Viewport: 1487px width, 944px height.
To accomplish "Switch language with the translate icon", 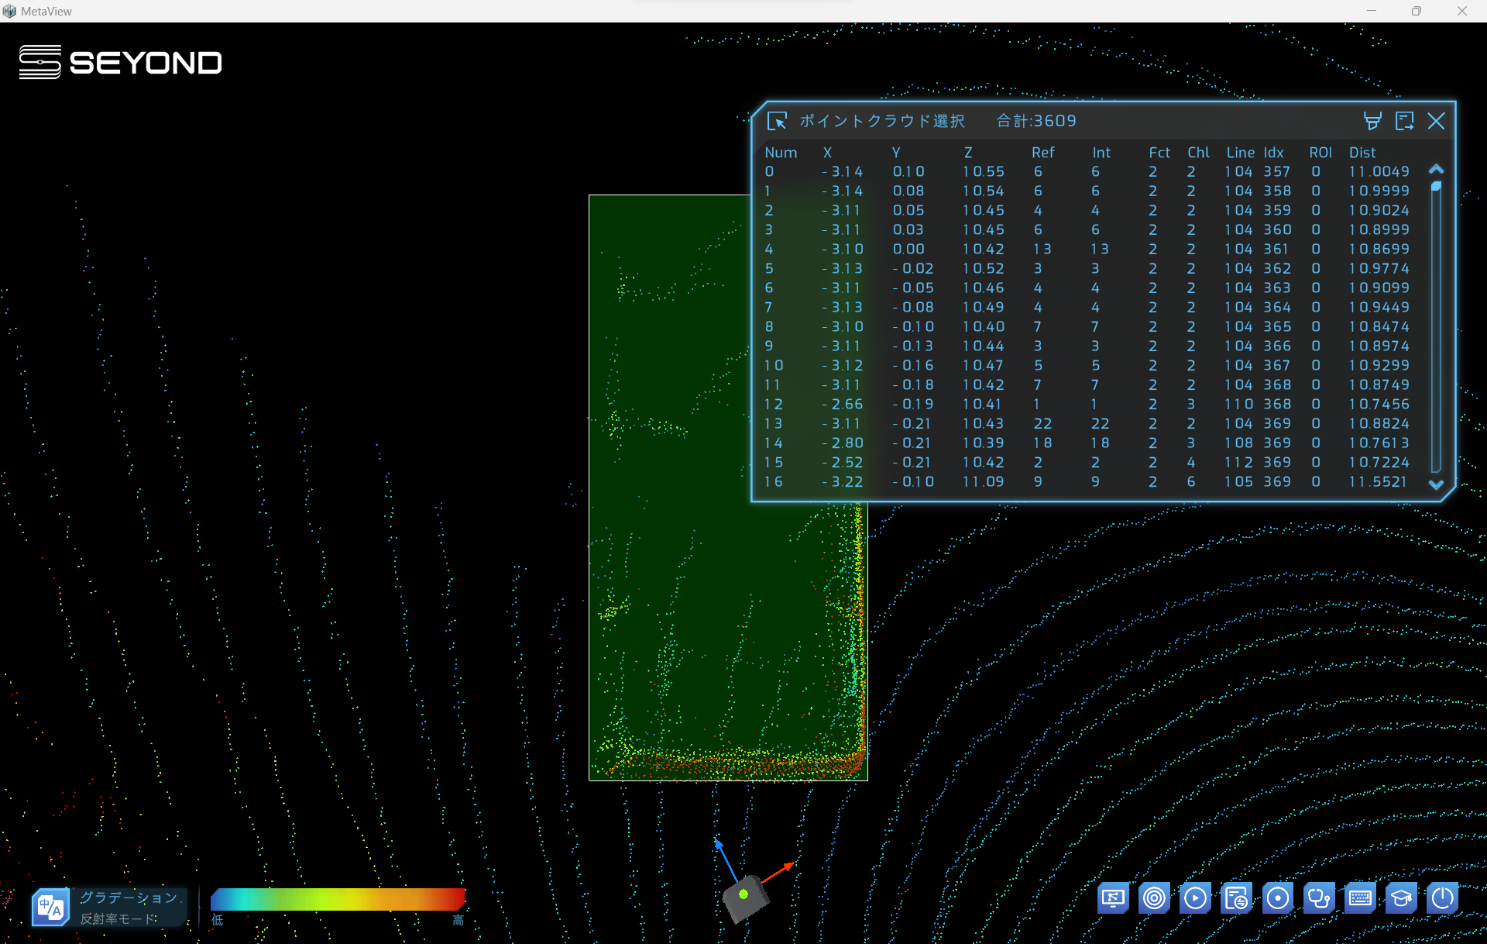I will coord(50,907).
